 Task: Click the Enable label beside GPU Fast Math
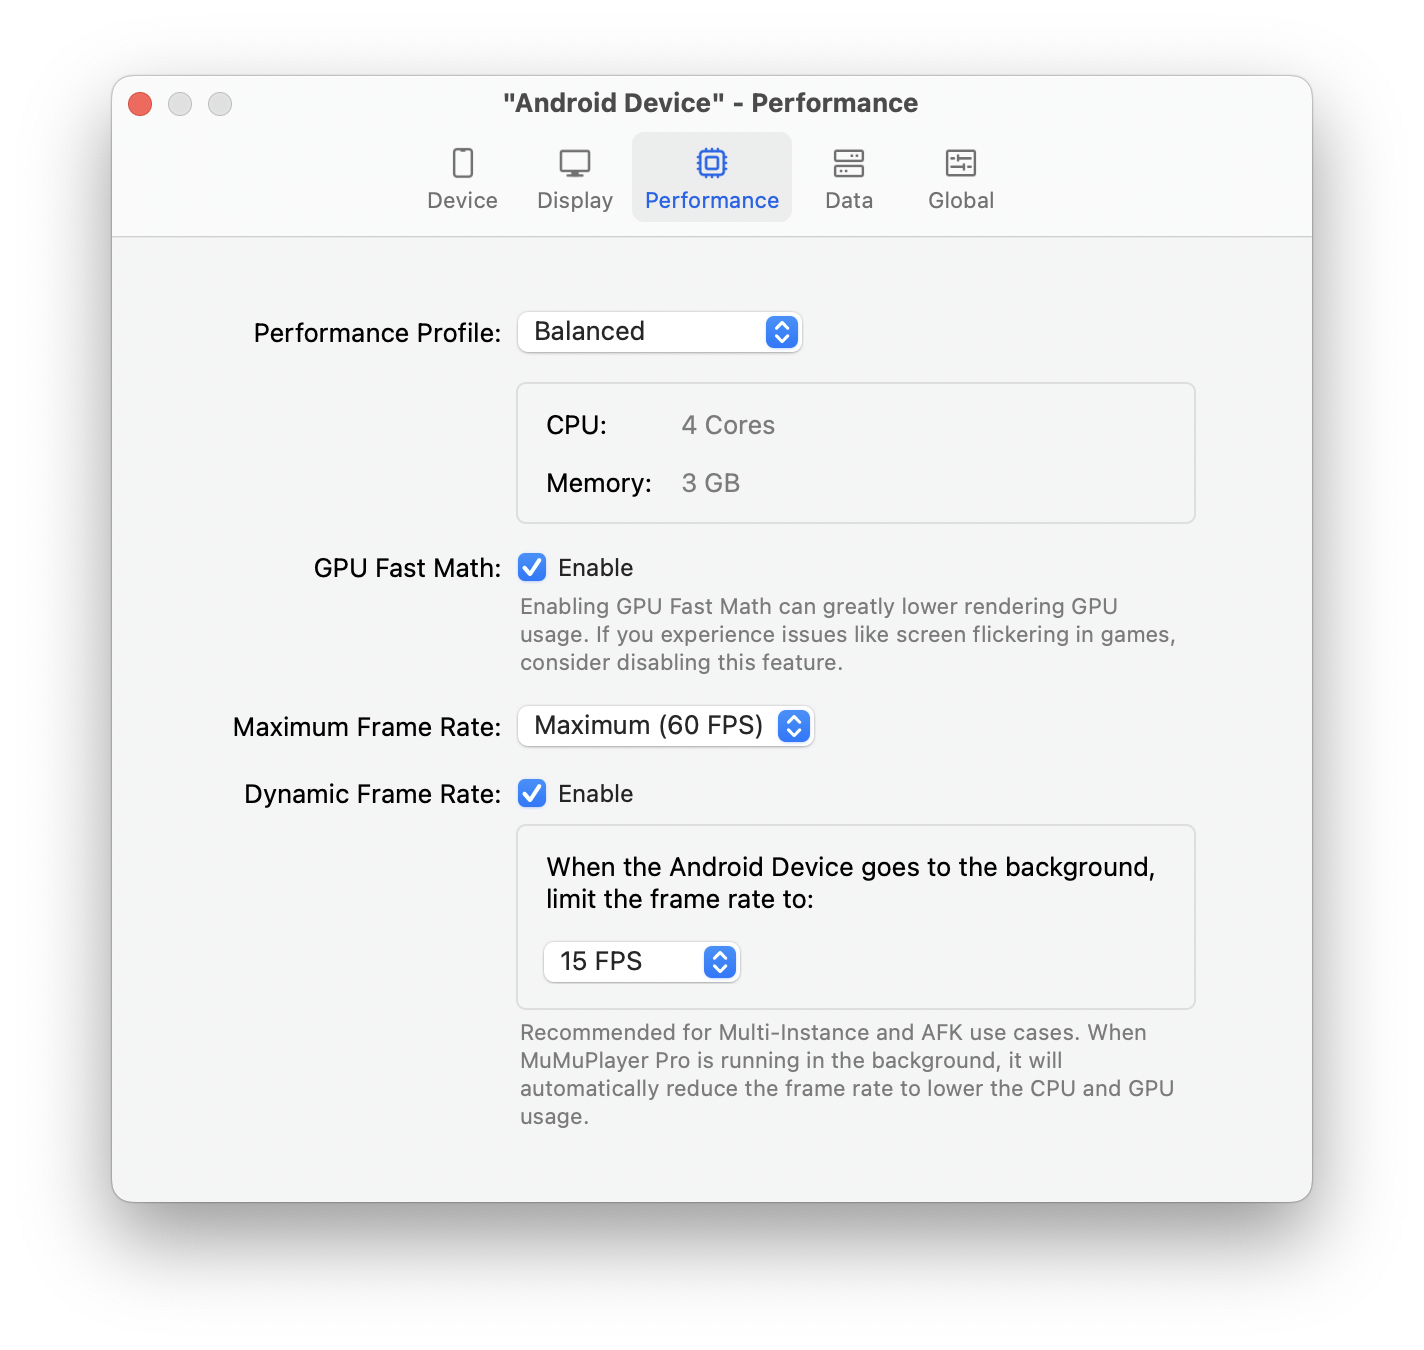(x=595, y=568)
